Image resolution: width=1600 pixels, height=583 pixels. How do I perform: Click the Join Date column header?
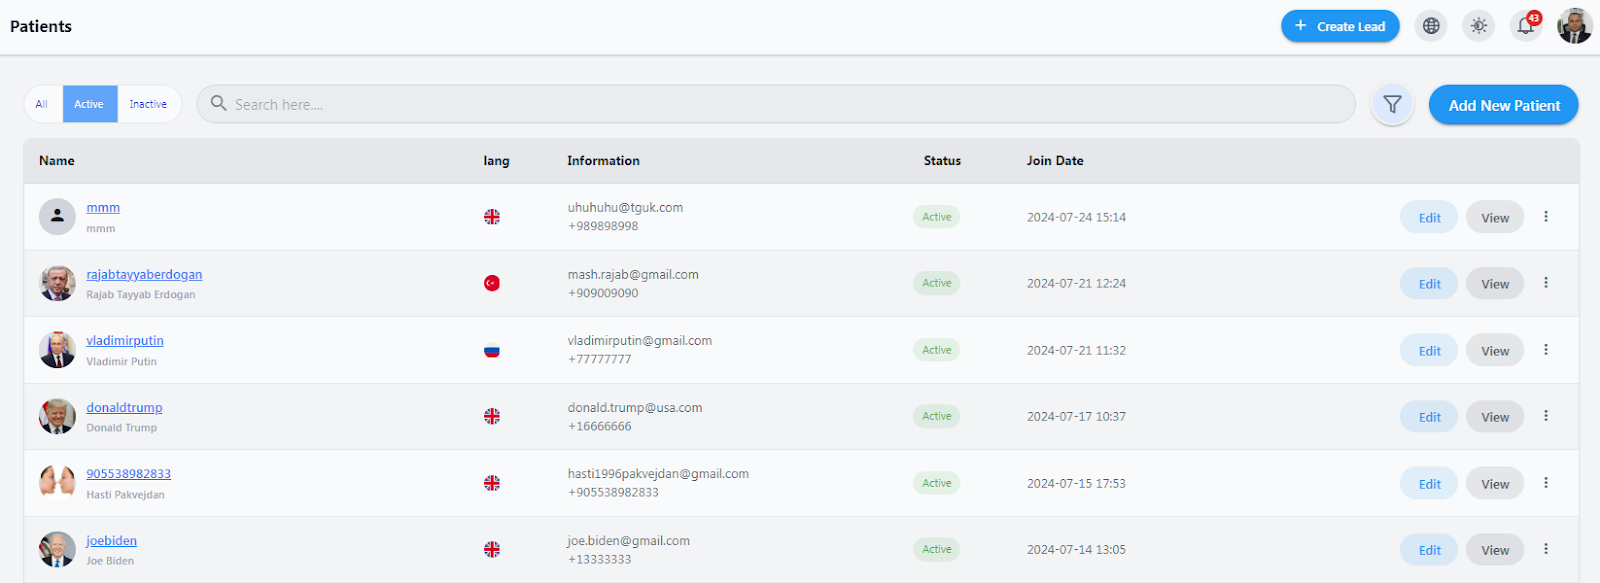[x=1055, y=160]
